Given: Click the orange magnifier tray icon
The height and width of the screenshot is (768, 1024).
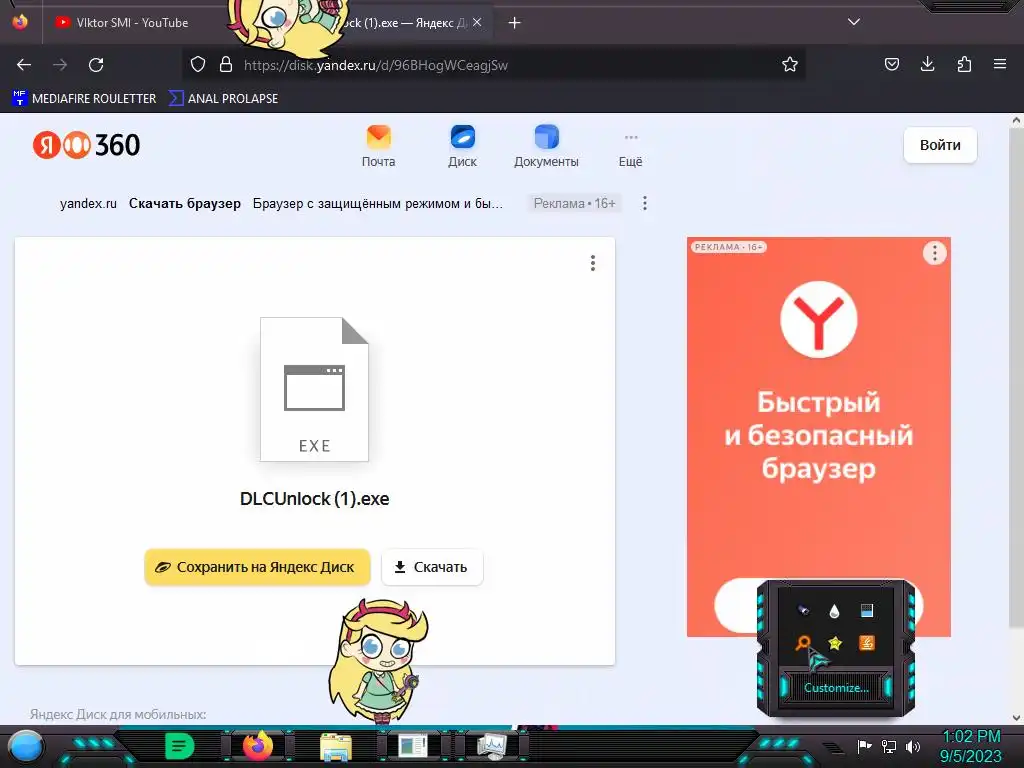Looking at the screenshot, I should (x=803, y=643).
